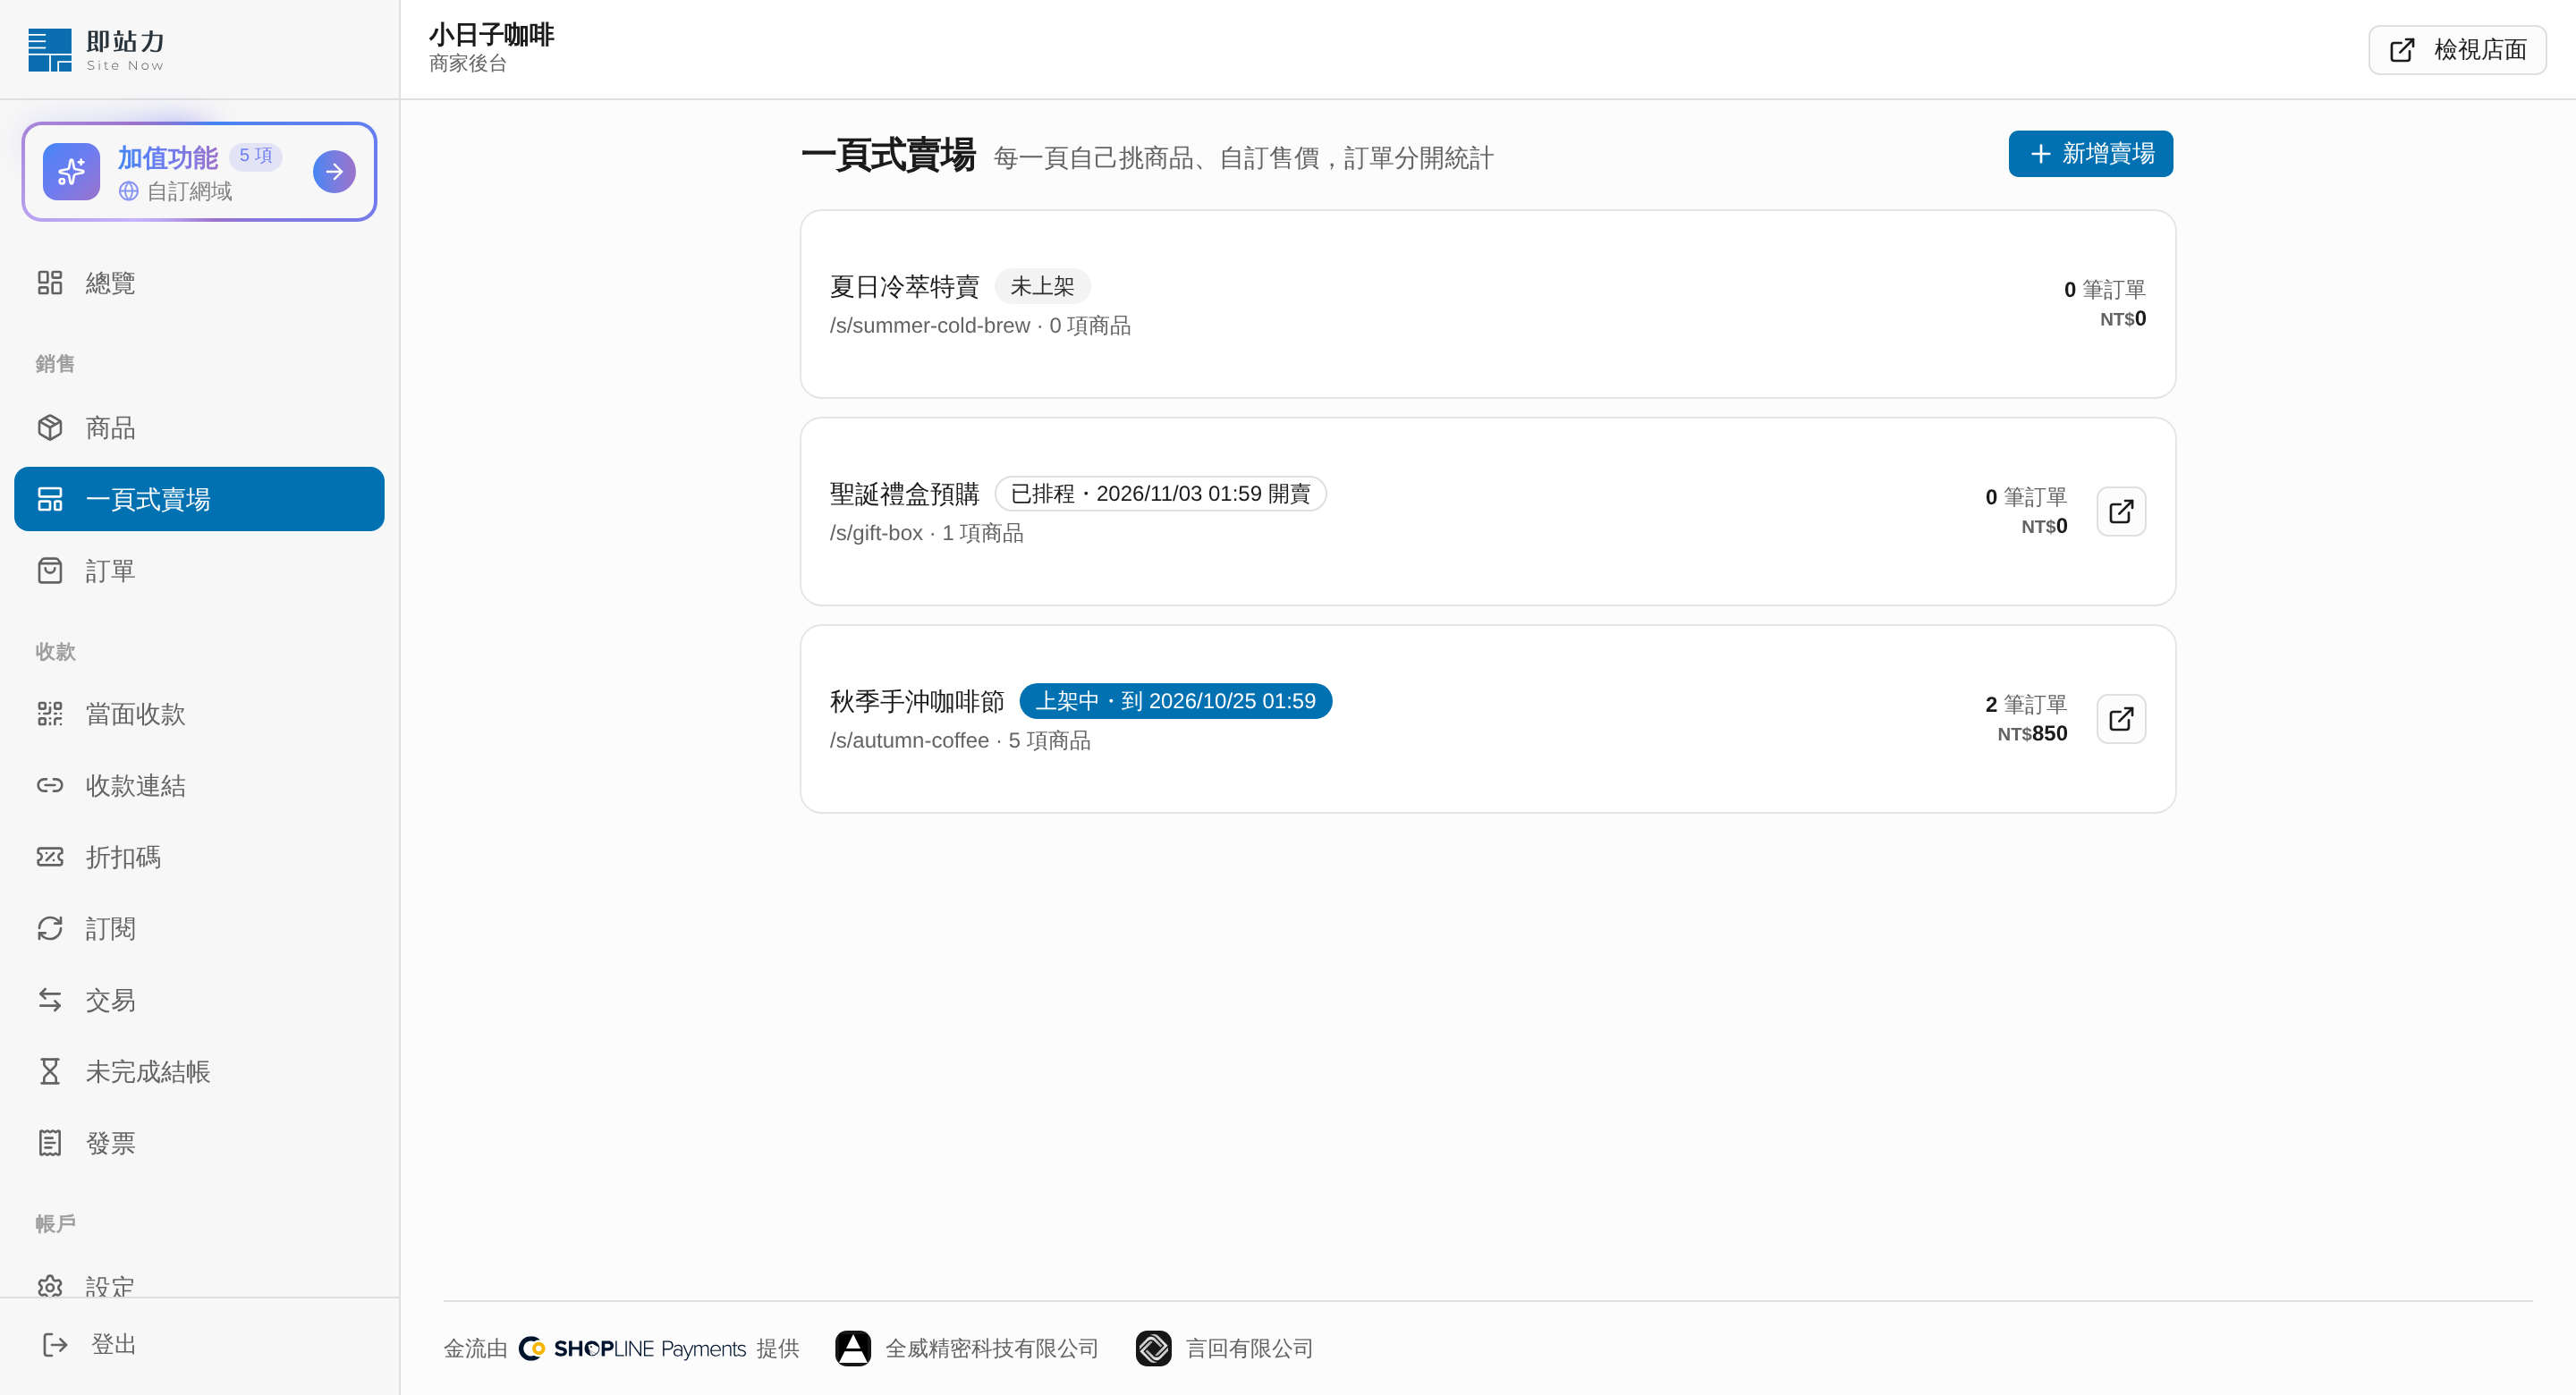The width and height of the screenshot is (2576, 1395).
Task: Click the discount code ticket icon
Action: [50, 857]
